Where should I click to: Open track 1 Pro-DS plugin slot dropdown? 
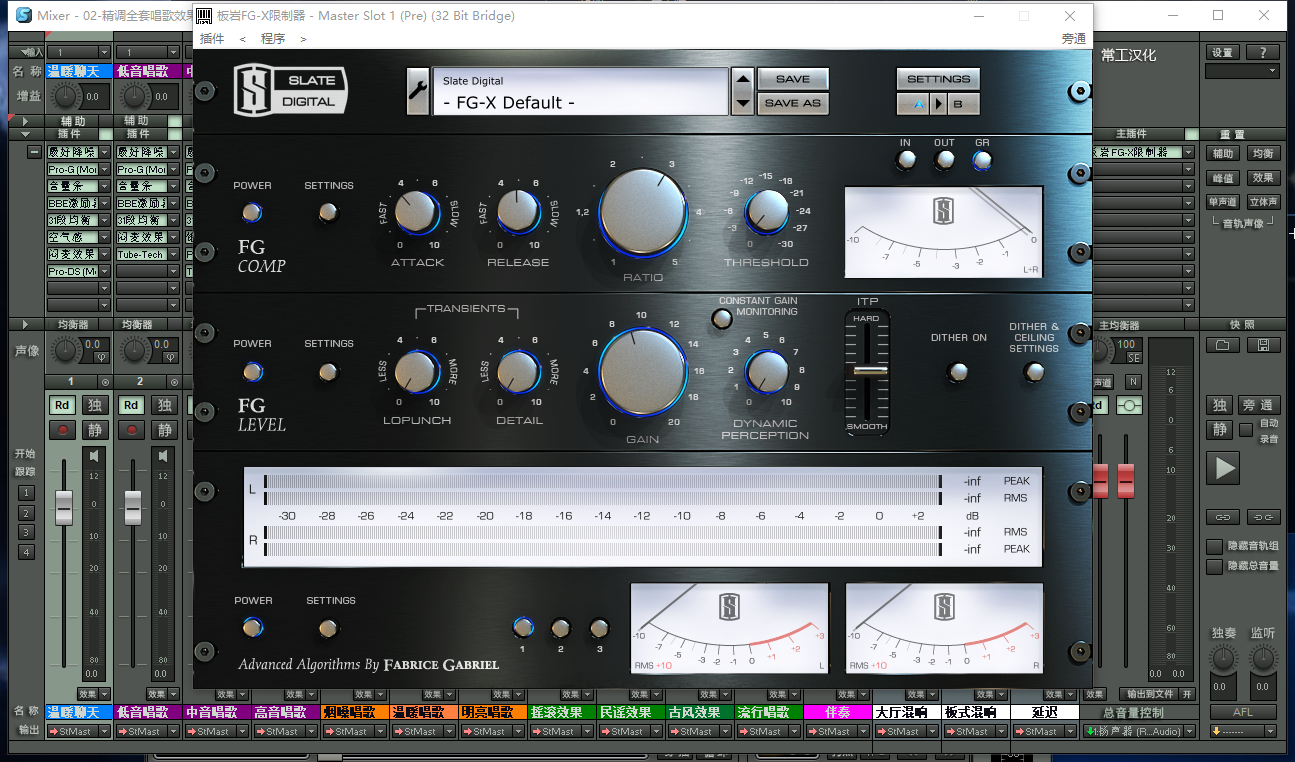[x=105, y=271]
